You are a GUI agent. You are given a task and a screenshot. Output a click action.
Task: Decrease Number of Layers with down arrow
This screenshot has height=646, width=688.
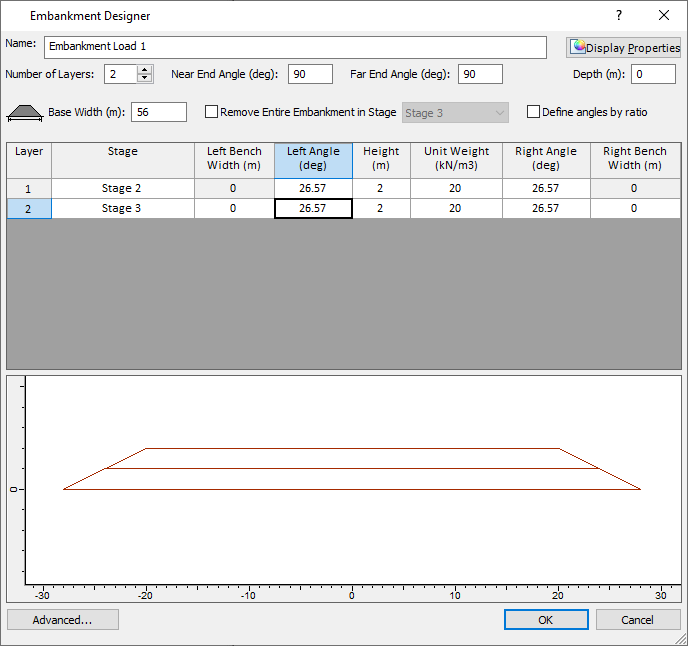[146, 79]
